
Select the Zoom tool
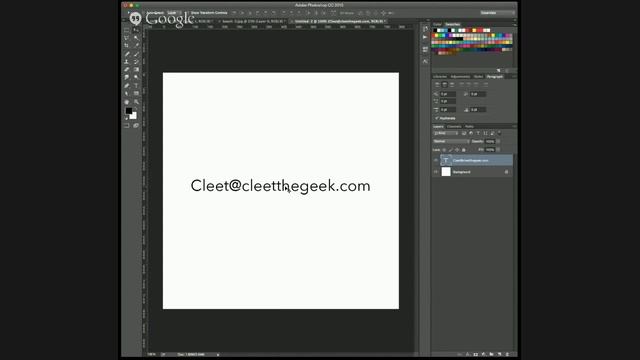[x=136, y=102]
